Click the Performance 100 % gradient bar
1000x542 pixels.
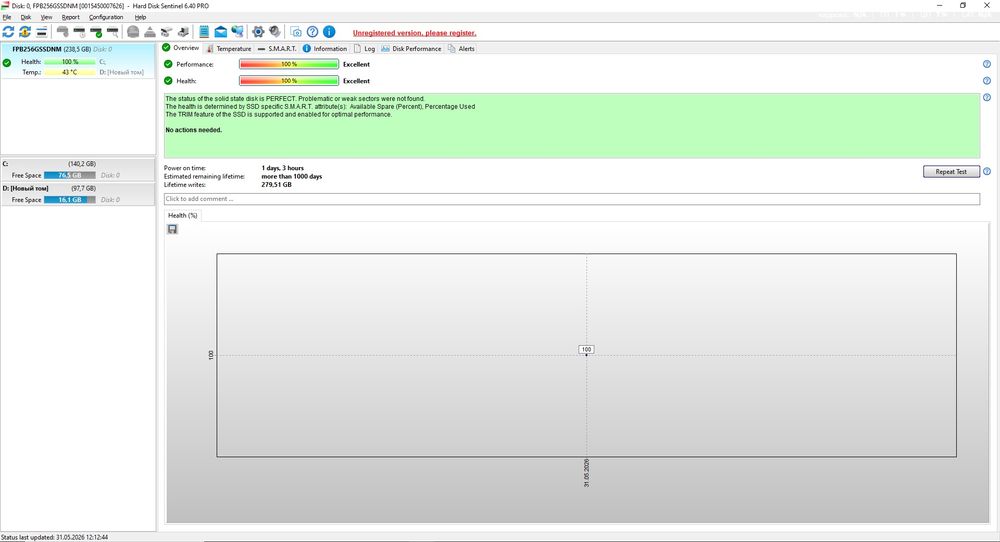[x=289, y=64]
